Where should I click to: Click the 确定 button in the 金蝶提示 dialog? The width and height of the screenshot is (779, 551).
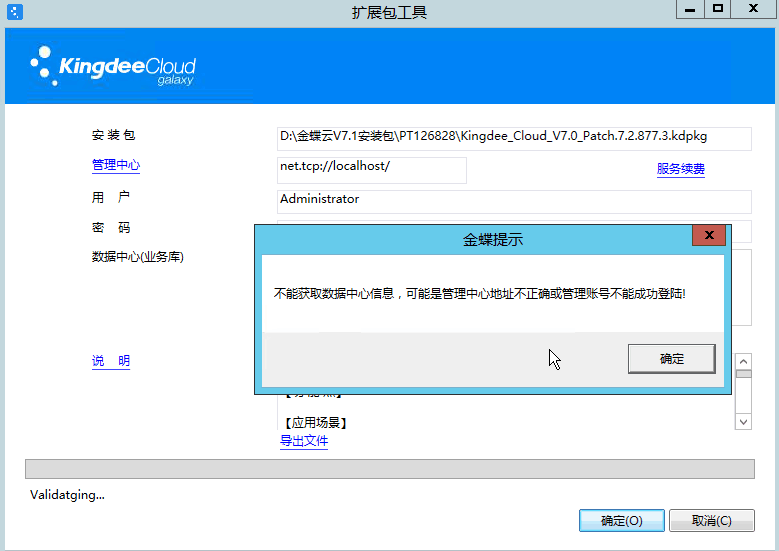click(672, 359)
